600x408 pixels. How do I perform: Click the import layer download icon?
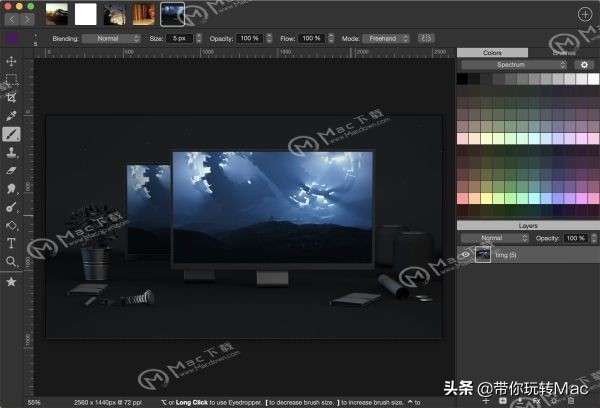pyautogui.click(x=520, y=401)
